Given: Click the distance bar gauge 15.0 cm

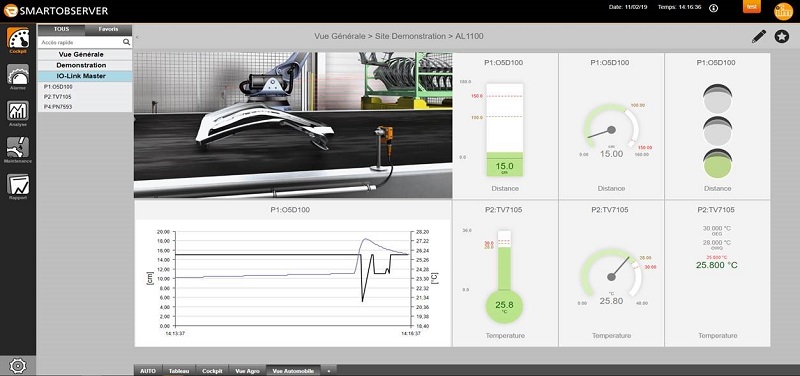Looking at the screenshot, I should click(505, 130).
